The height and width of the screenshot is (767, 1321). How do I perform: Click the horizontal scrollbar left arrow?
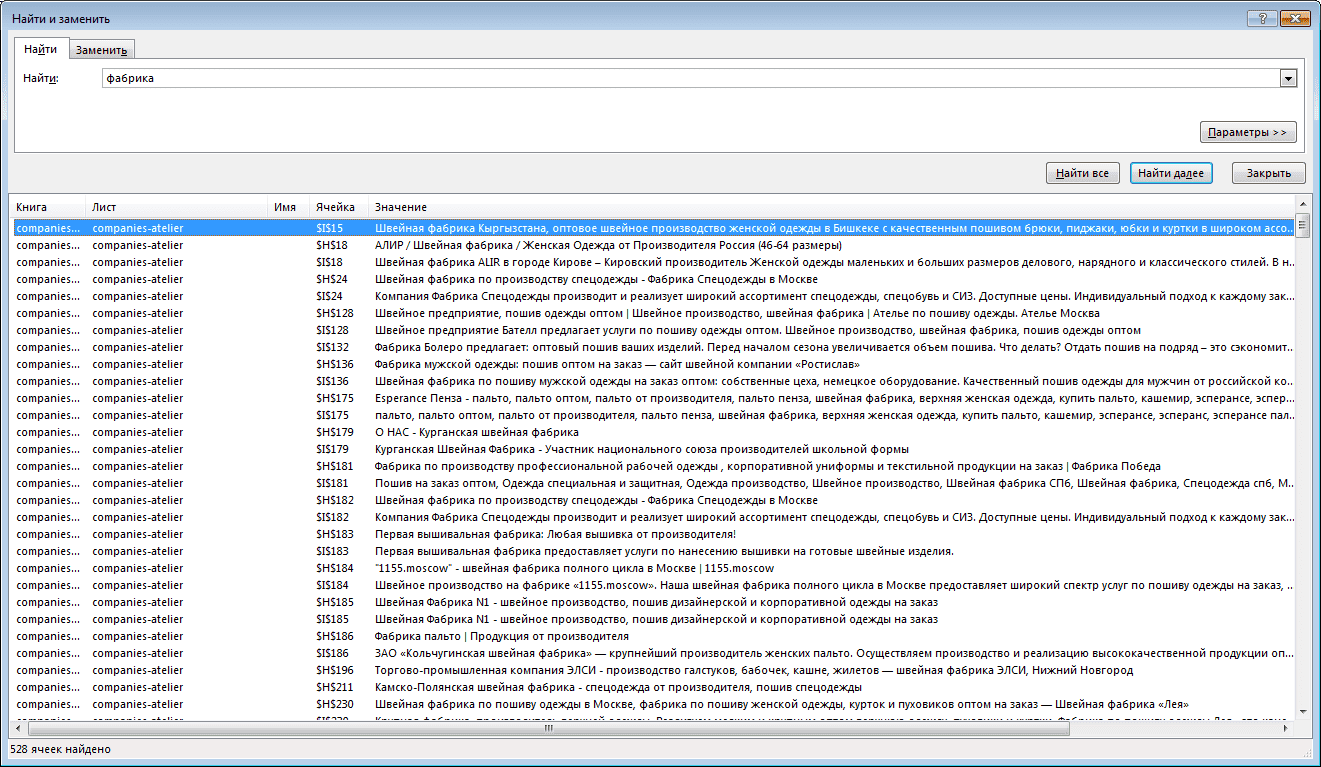point(19,728)
